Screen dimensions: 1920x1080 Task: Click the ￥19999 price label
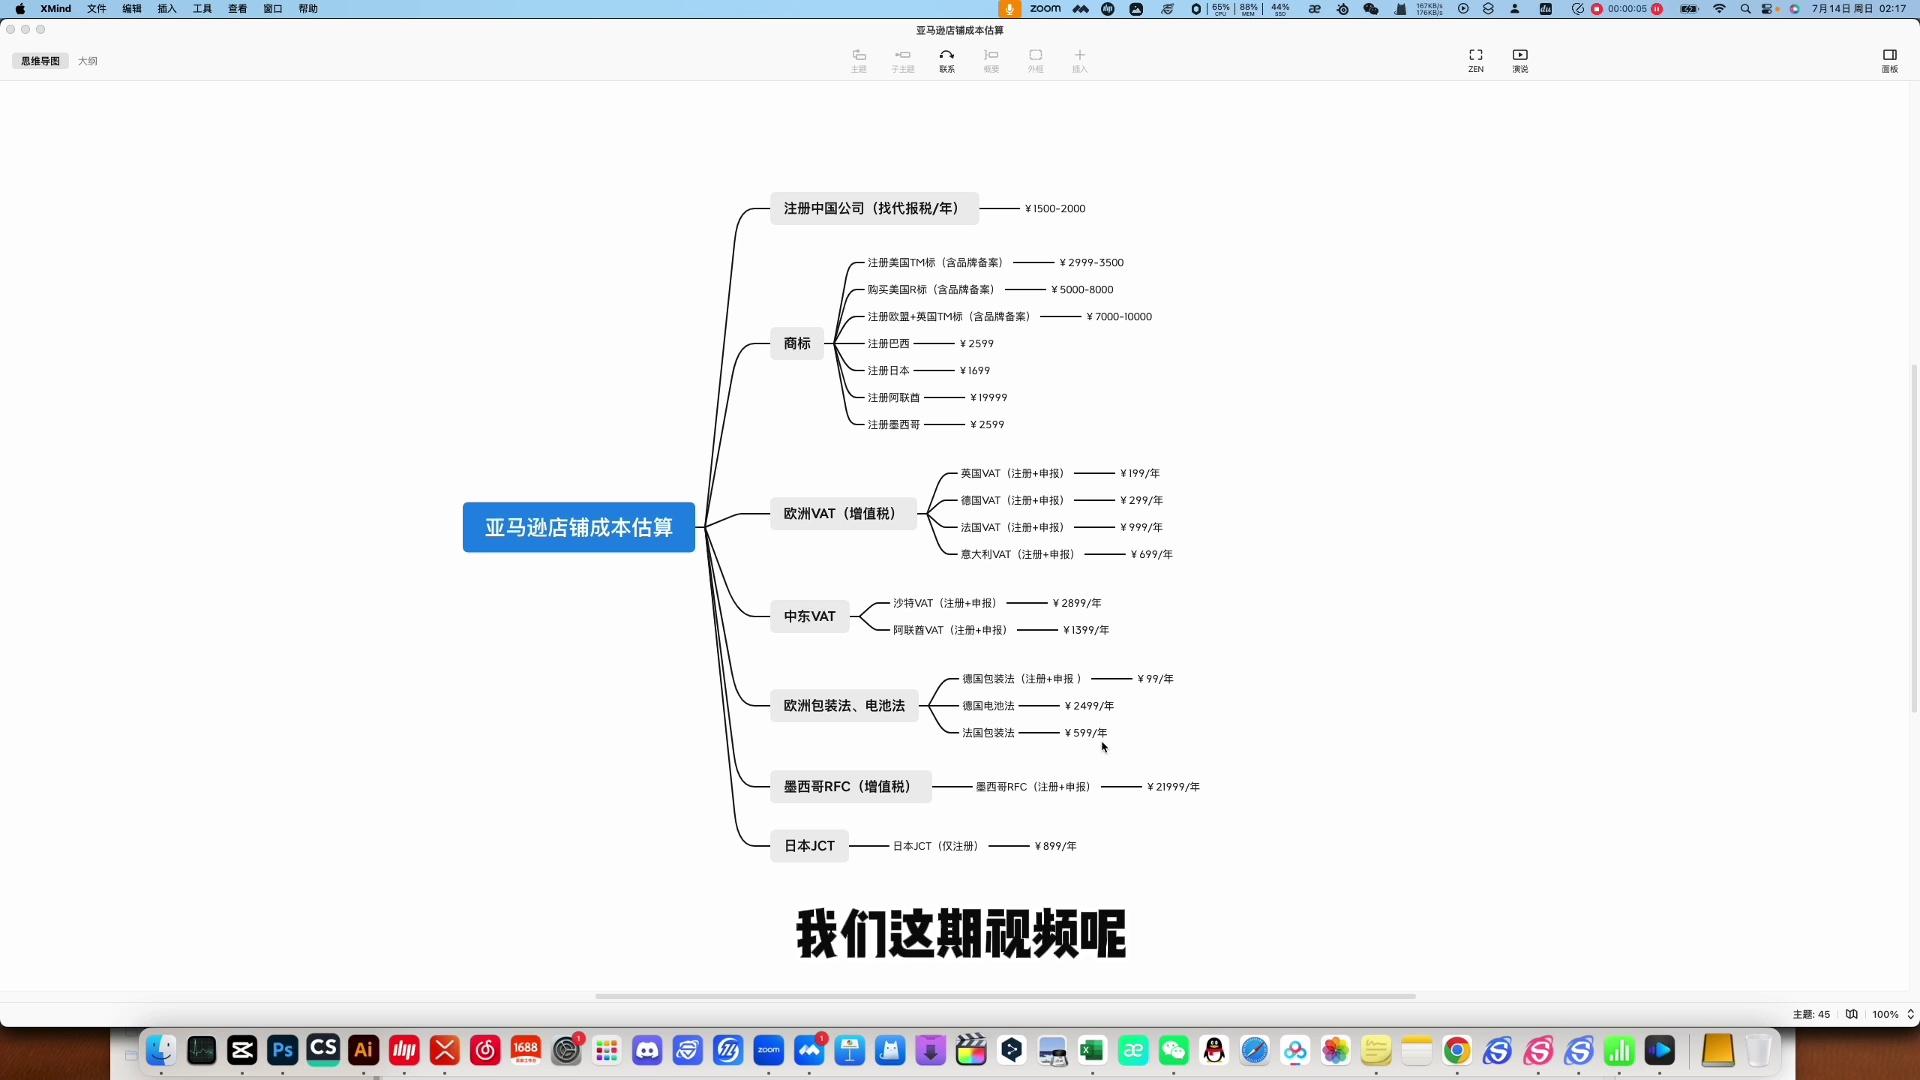pyautogui.click(x=988, y=398)
